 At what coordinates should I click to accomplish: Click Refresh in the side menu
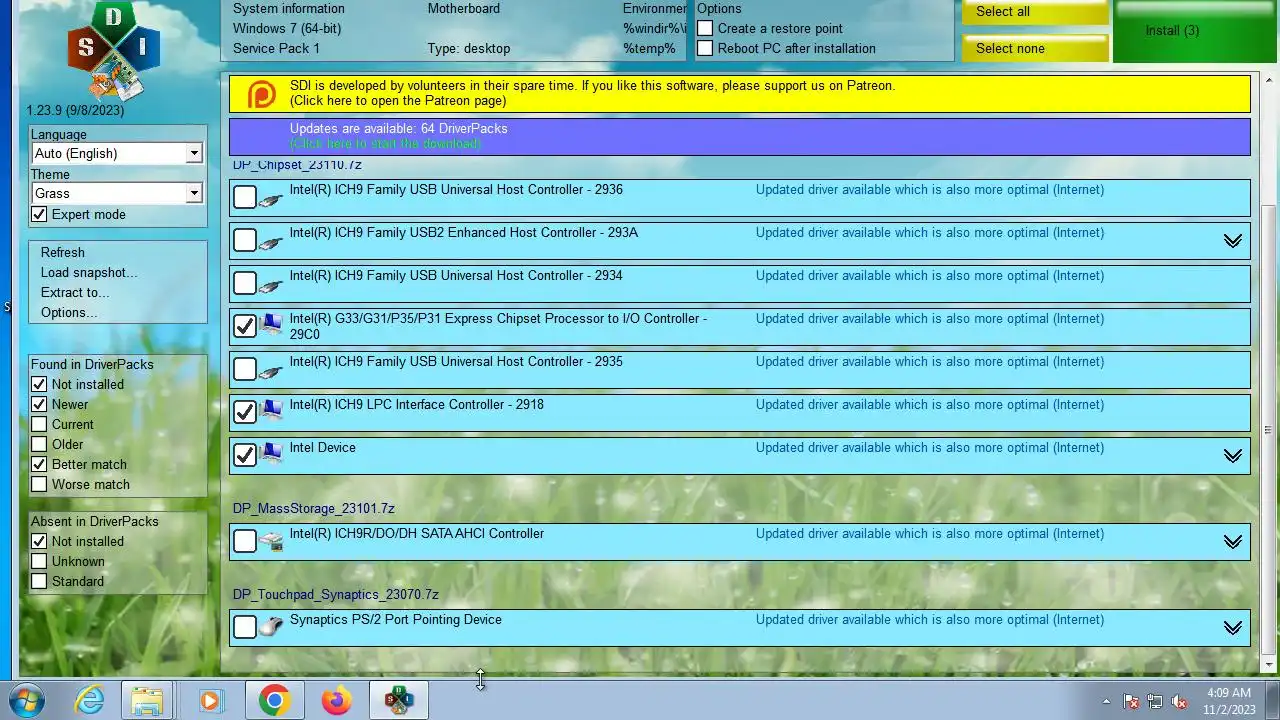(63, 252)
